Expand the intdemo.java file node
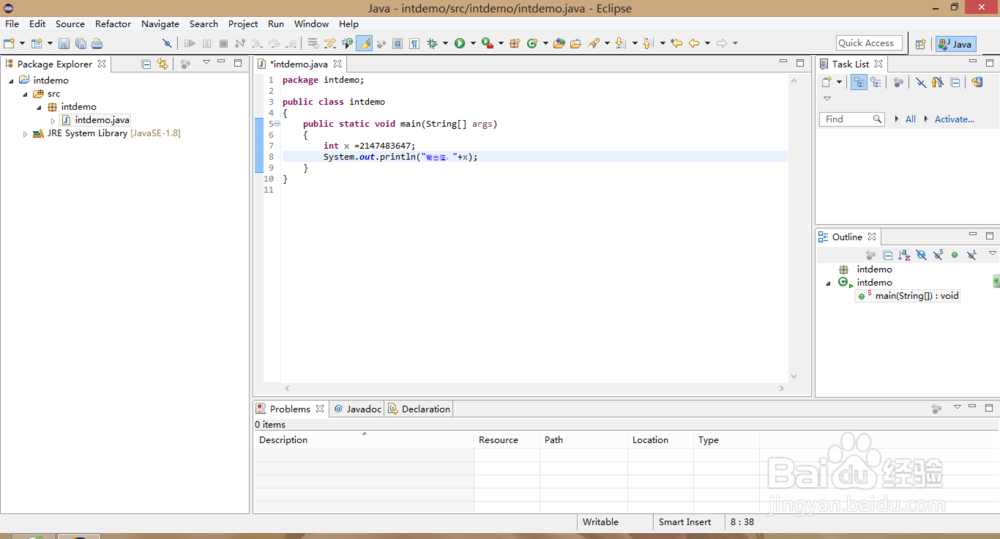This screenshot has height=539, width=1000. [53, 121]
